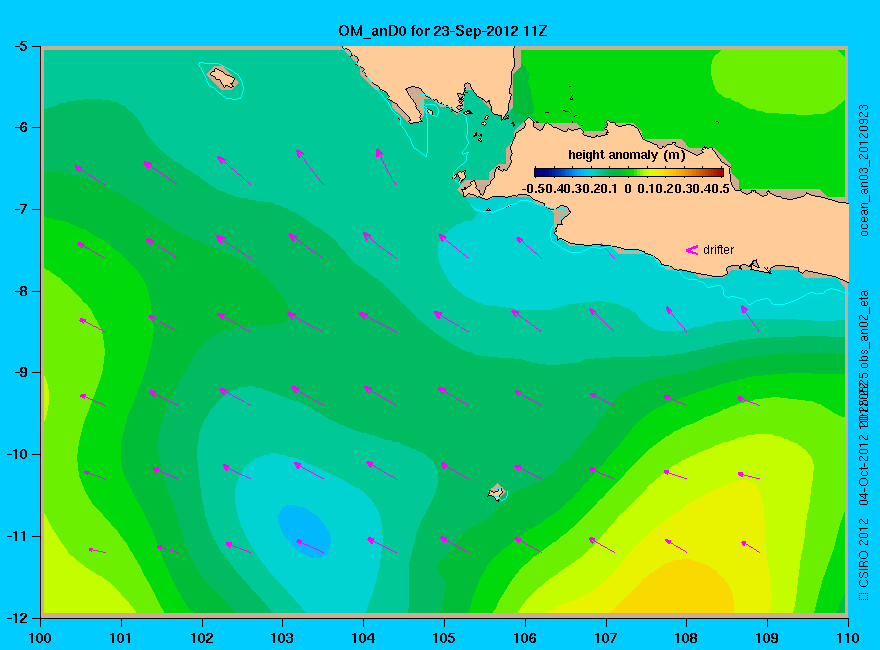
Task: Click the plot title 'OM_anD0 for 23-Sep-2012 11Z'
Action: coord(442,31)
